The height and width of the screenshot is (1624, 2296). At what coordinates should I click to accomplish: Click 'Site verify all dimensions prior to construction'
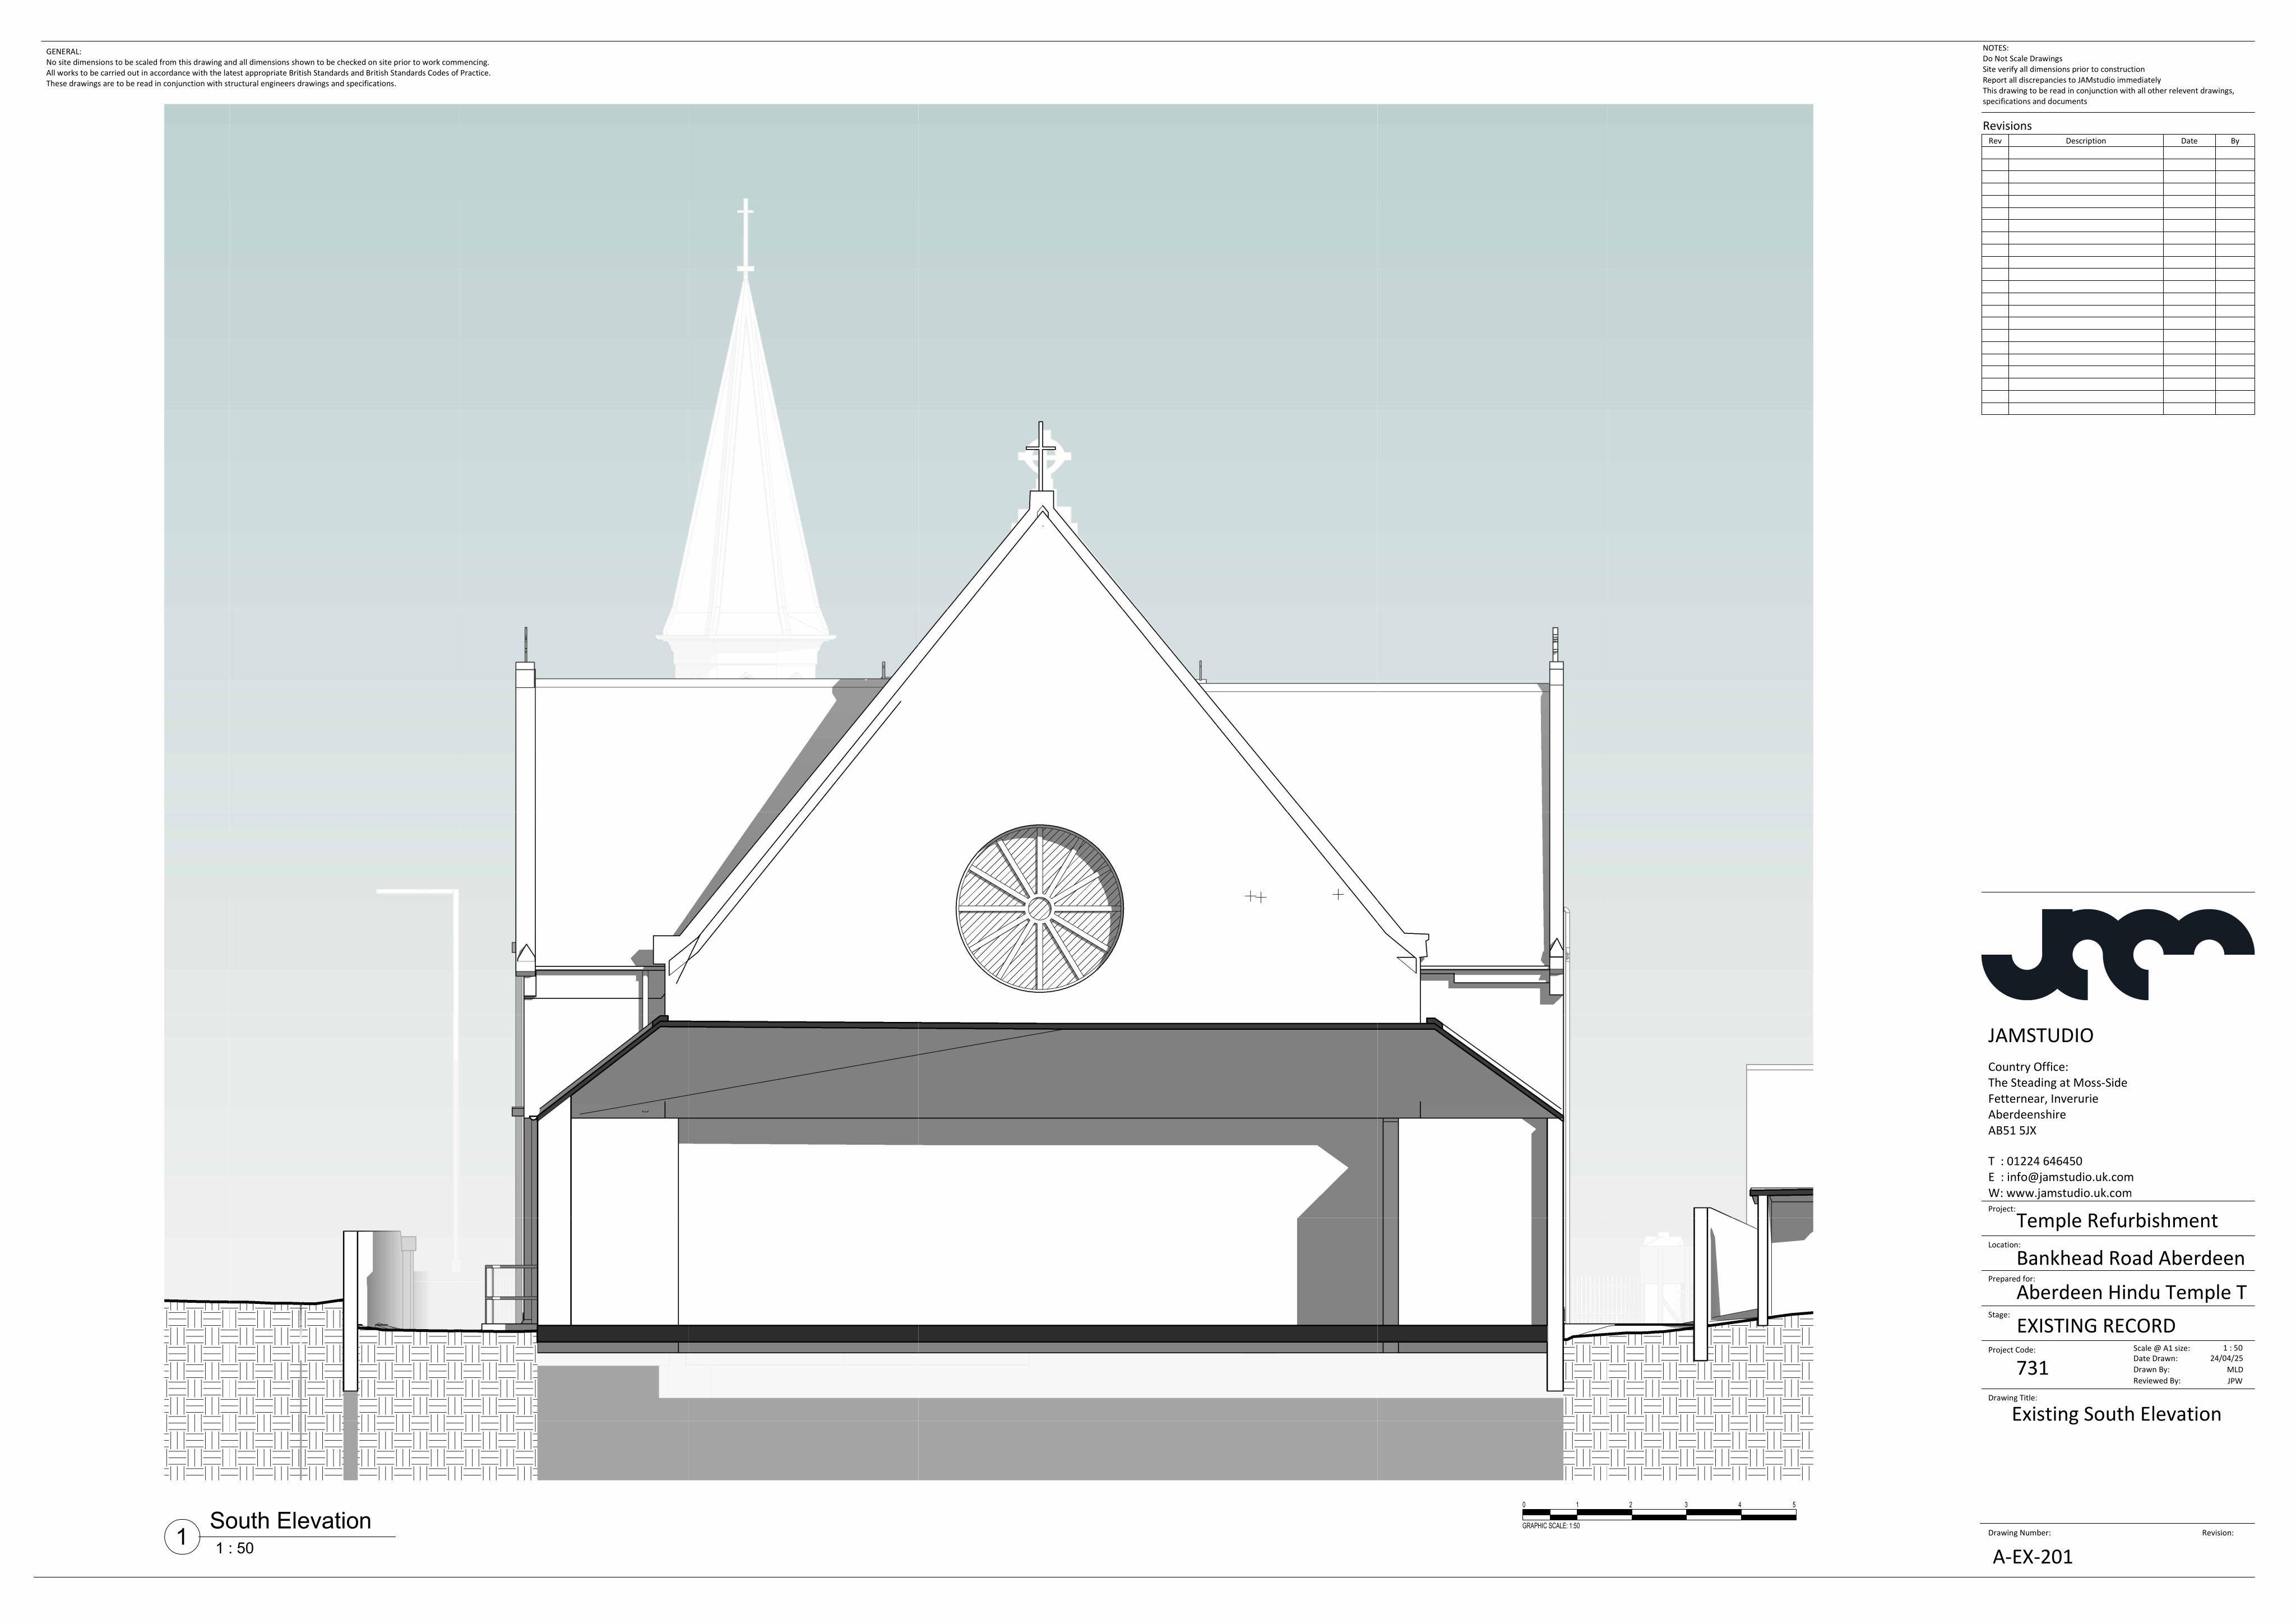click(2064, 69)
